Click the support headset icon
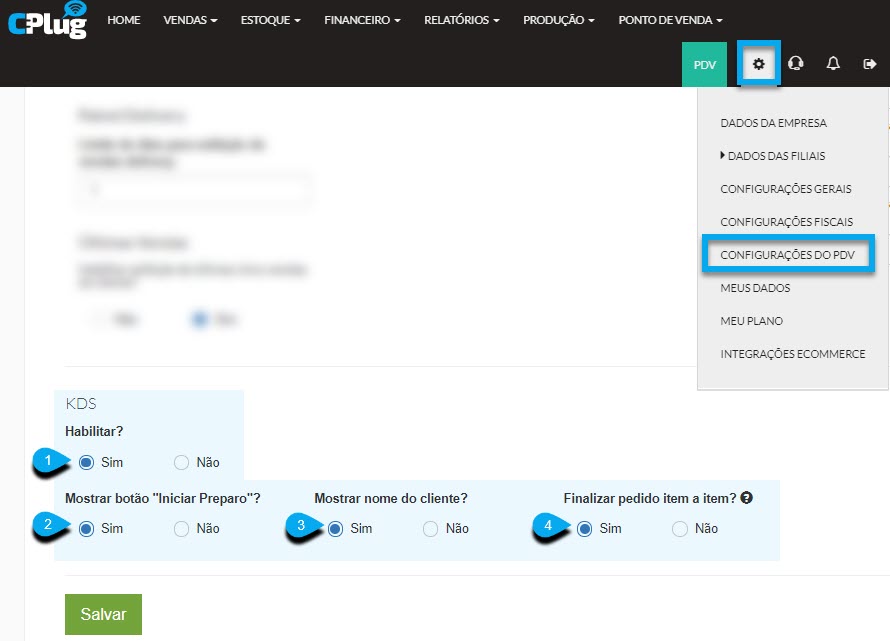Viewport: 890px width, 641px height. click(796, 63)
